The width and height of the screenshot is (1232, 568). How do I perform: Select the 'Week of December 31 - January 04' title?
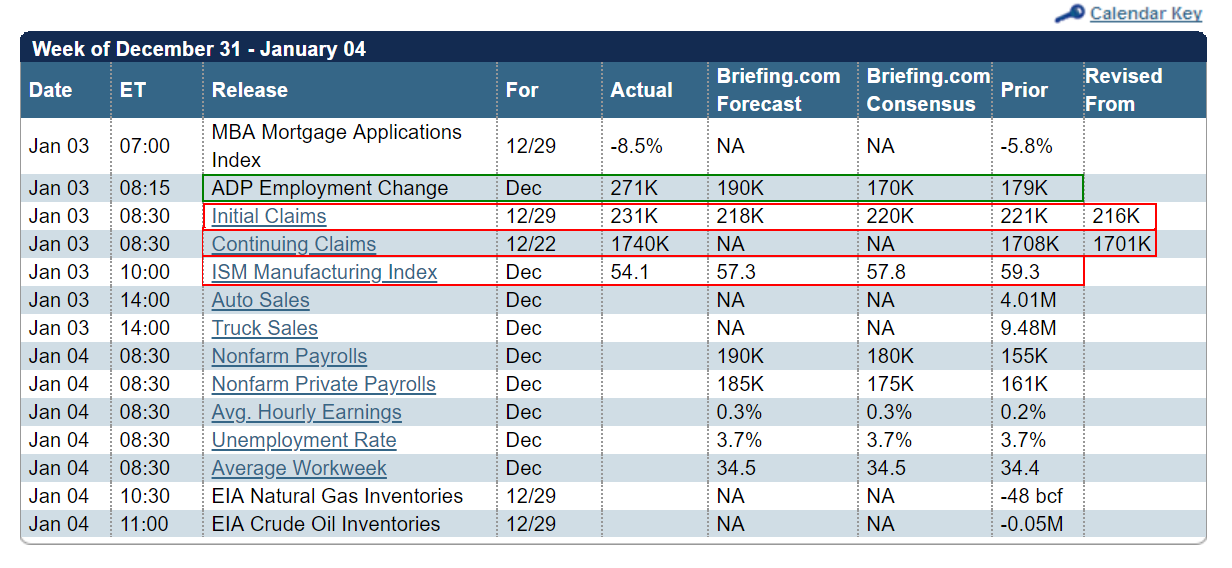pyautogui.click(x=199, y=48)
